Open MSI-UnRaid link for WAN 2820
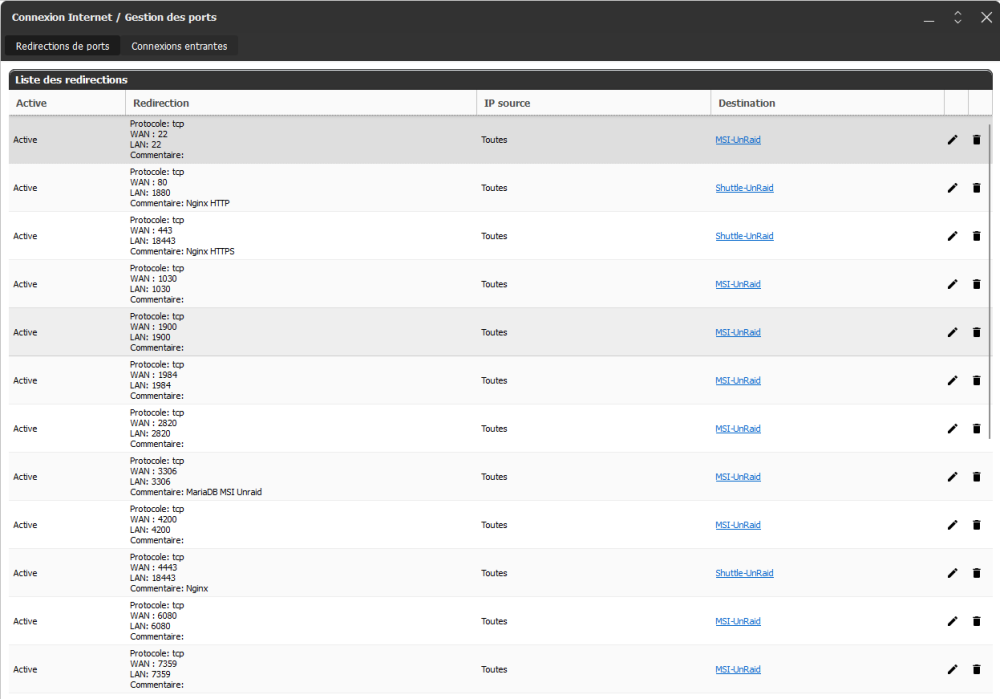Screen dimensions: 1000x699 (x=738, y=429)
